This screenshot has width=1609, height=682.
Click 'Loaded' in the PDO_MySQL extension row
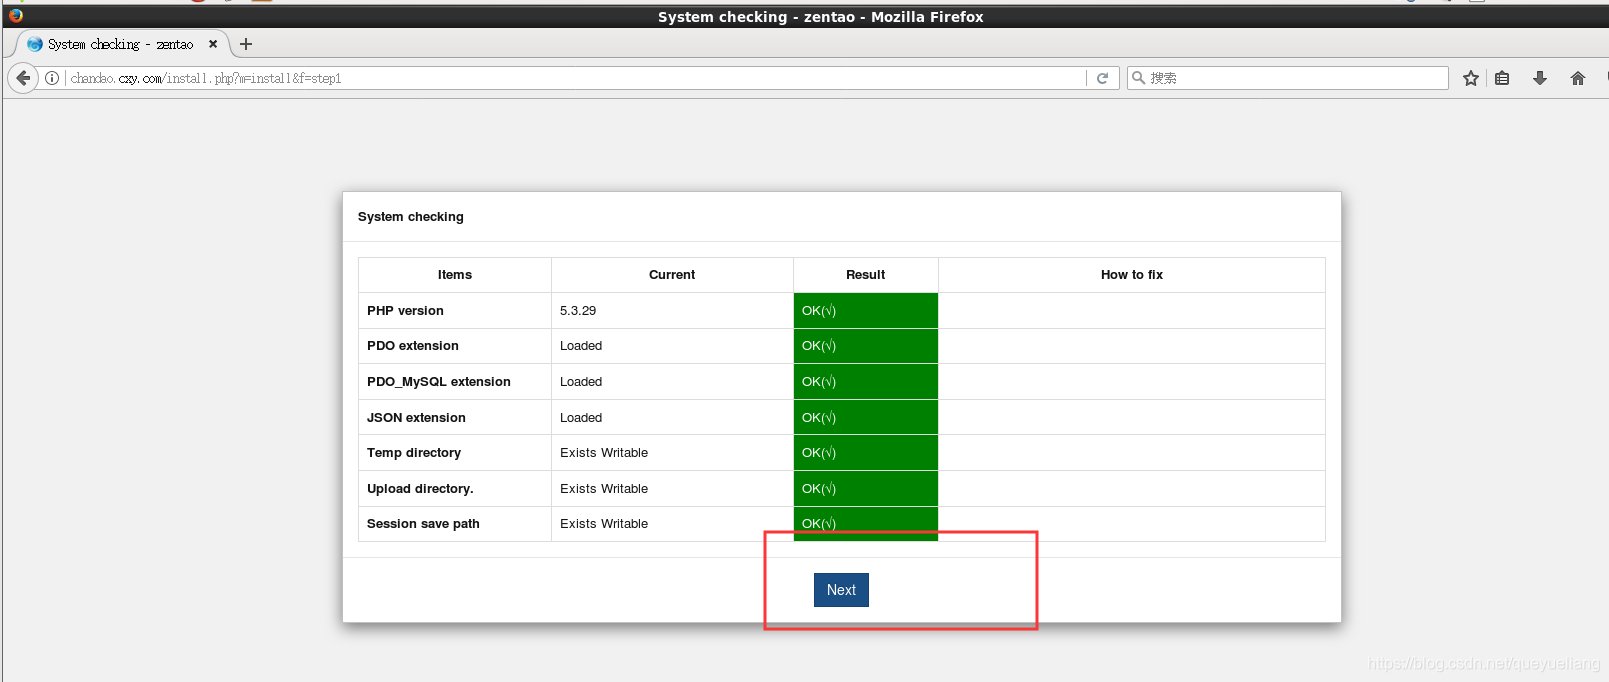581,382
